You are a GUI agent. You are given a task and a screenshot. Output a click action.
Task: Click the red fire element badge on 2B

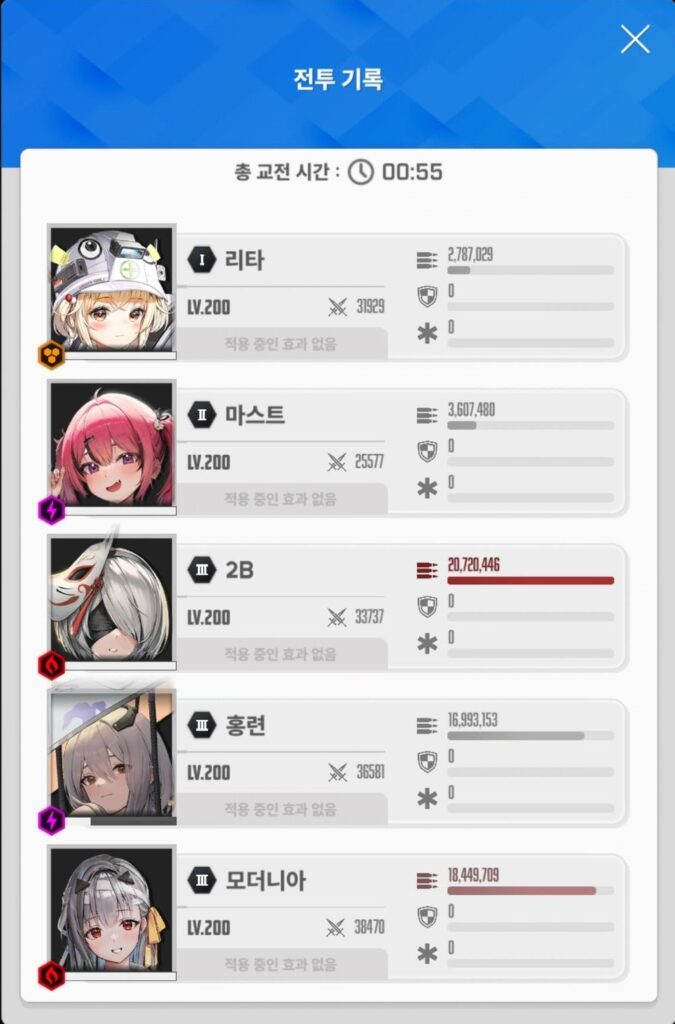tap(52, 665)
